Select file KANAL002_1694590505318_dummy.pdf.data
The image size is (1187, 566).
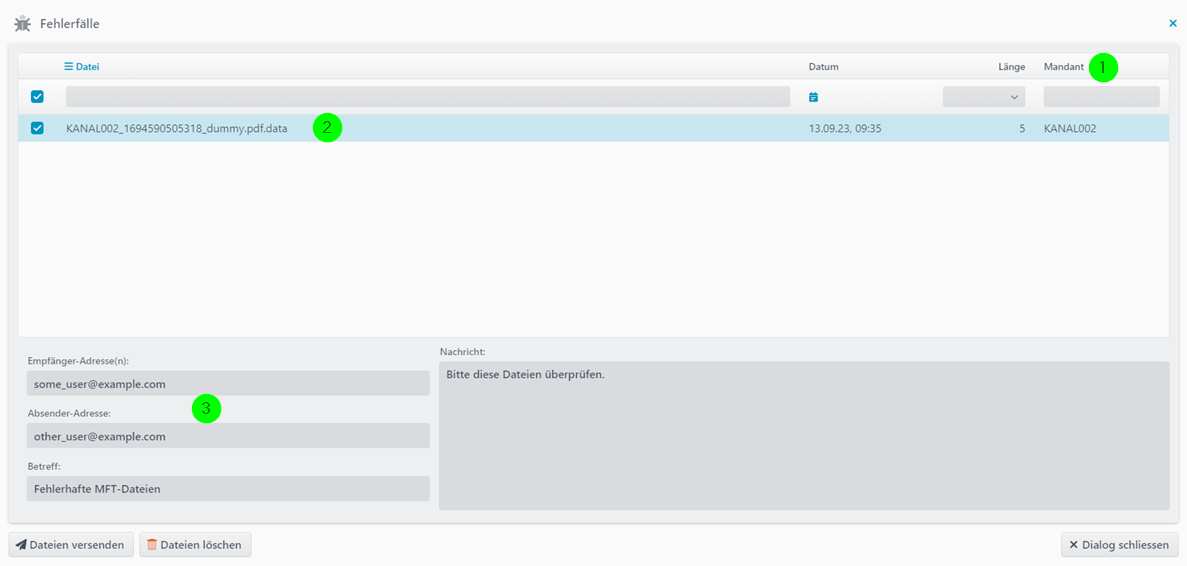[x=177, y=129]
